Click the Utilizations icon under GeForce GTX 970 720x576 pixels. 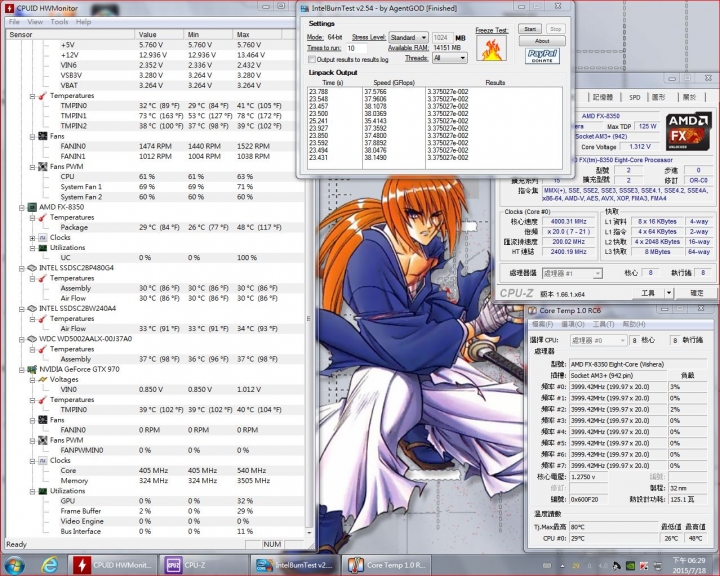pyautogui.click(x=43, y=491)
